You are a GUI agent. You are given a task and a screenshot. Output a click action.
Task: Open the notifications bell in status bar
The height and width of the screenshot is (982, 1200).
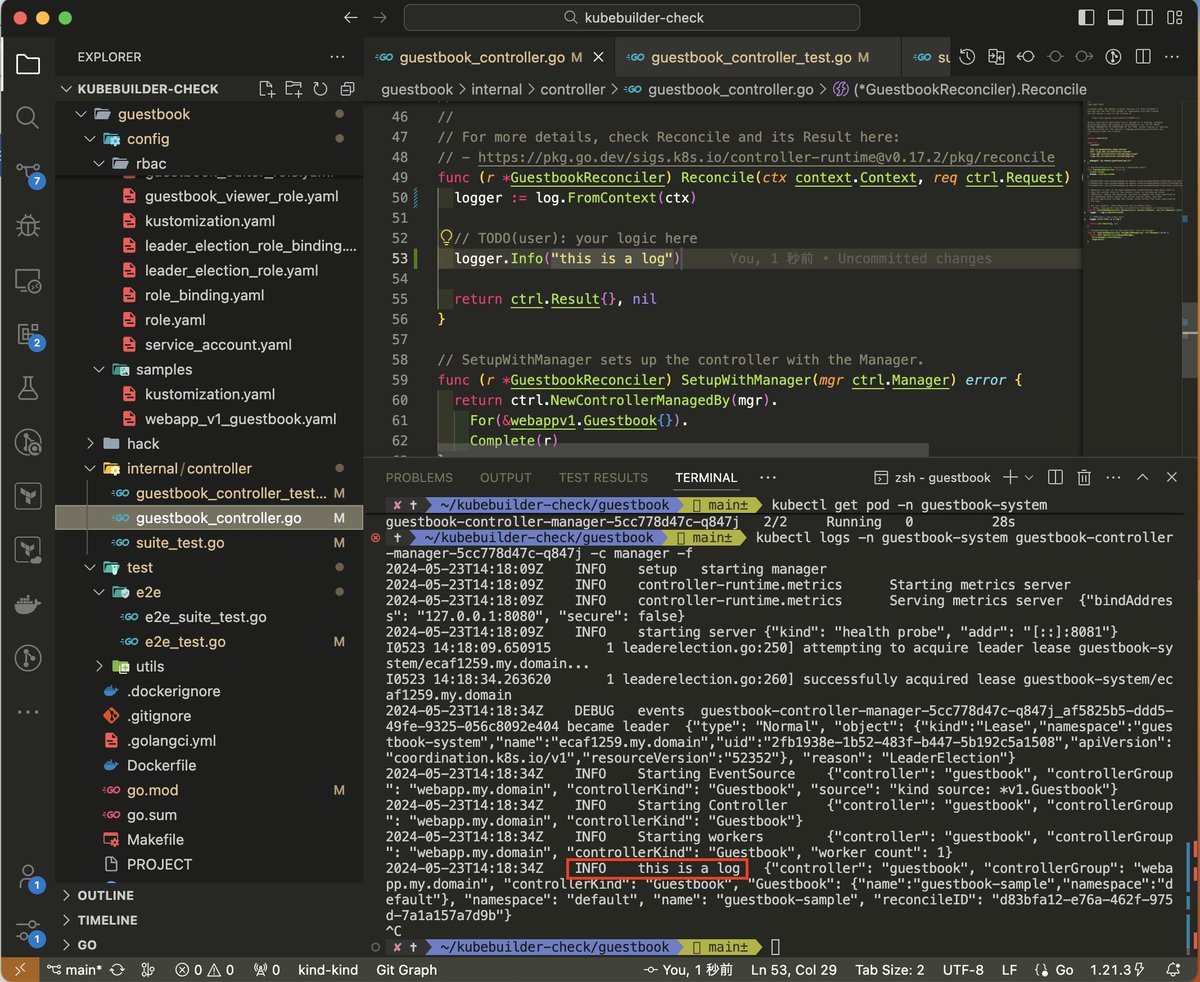[1175, 970]
